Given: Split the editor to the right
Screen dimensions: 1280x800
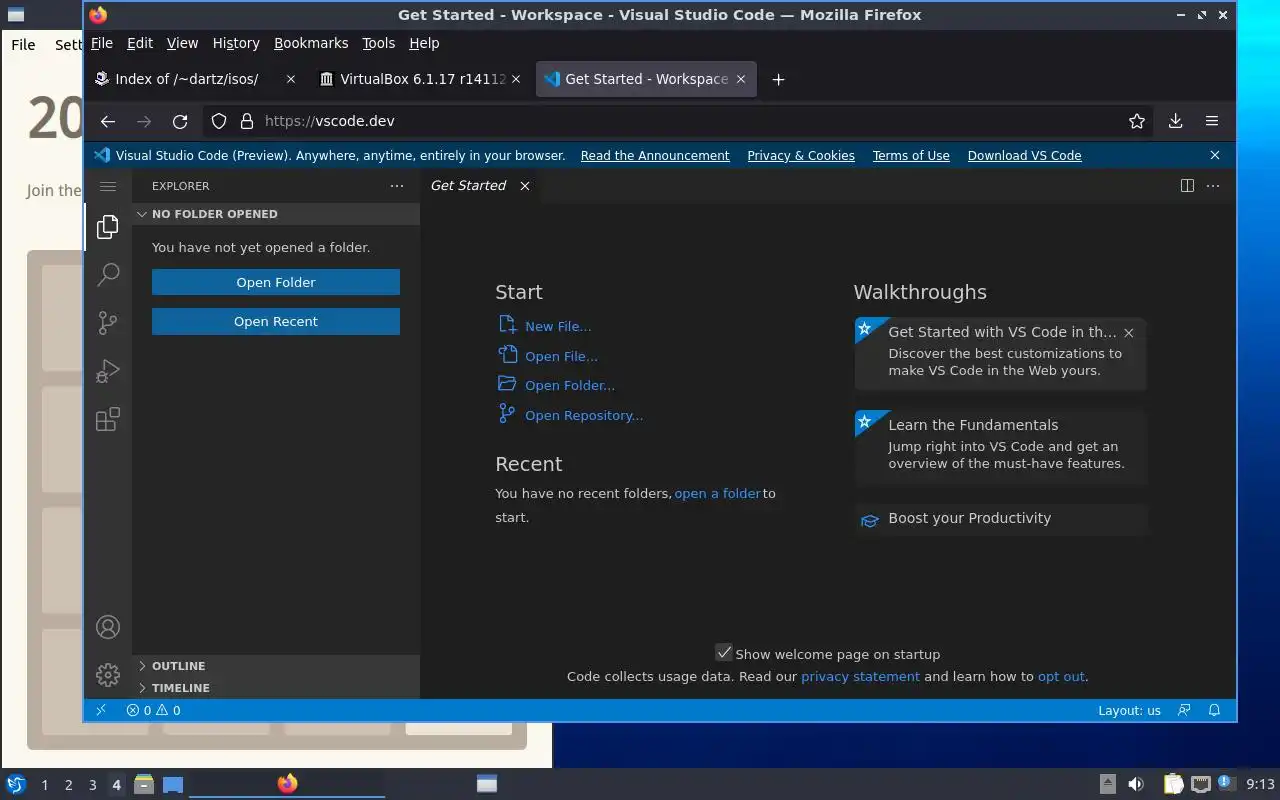Looking at the screenshot, I should coord(1187,186).
